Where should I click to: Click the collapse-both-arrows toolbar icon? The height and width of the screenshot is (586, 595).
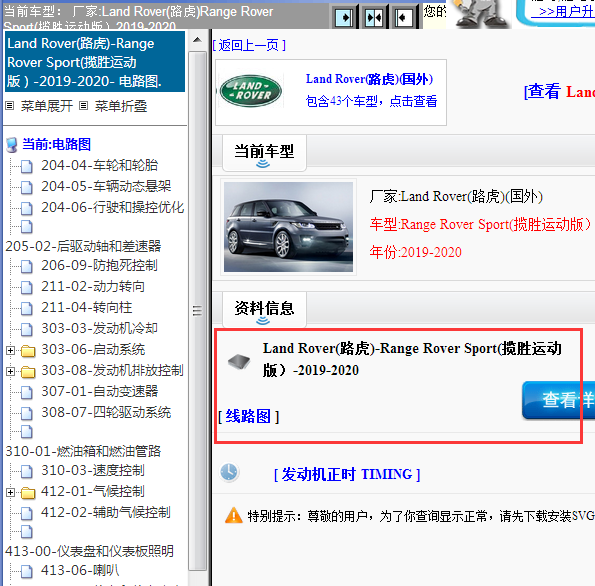click(x=374, y=17)
